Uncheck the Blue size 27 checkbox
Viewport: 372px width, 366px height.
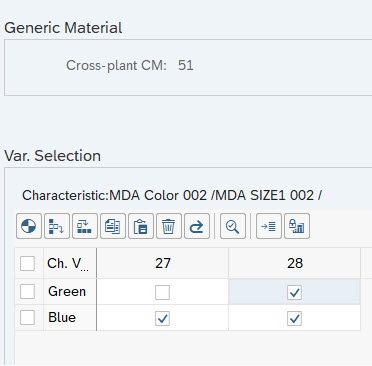162,318
